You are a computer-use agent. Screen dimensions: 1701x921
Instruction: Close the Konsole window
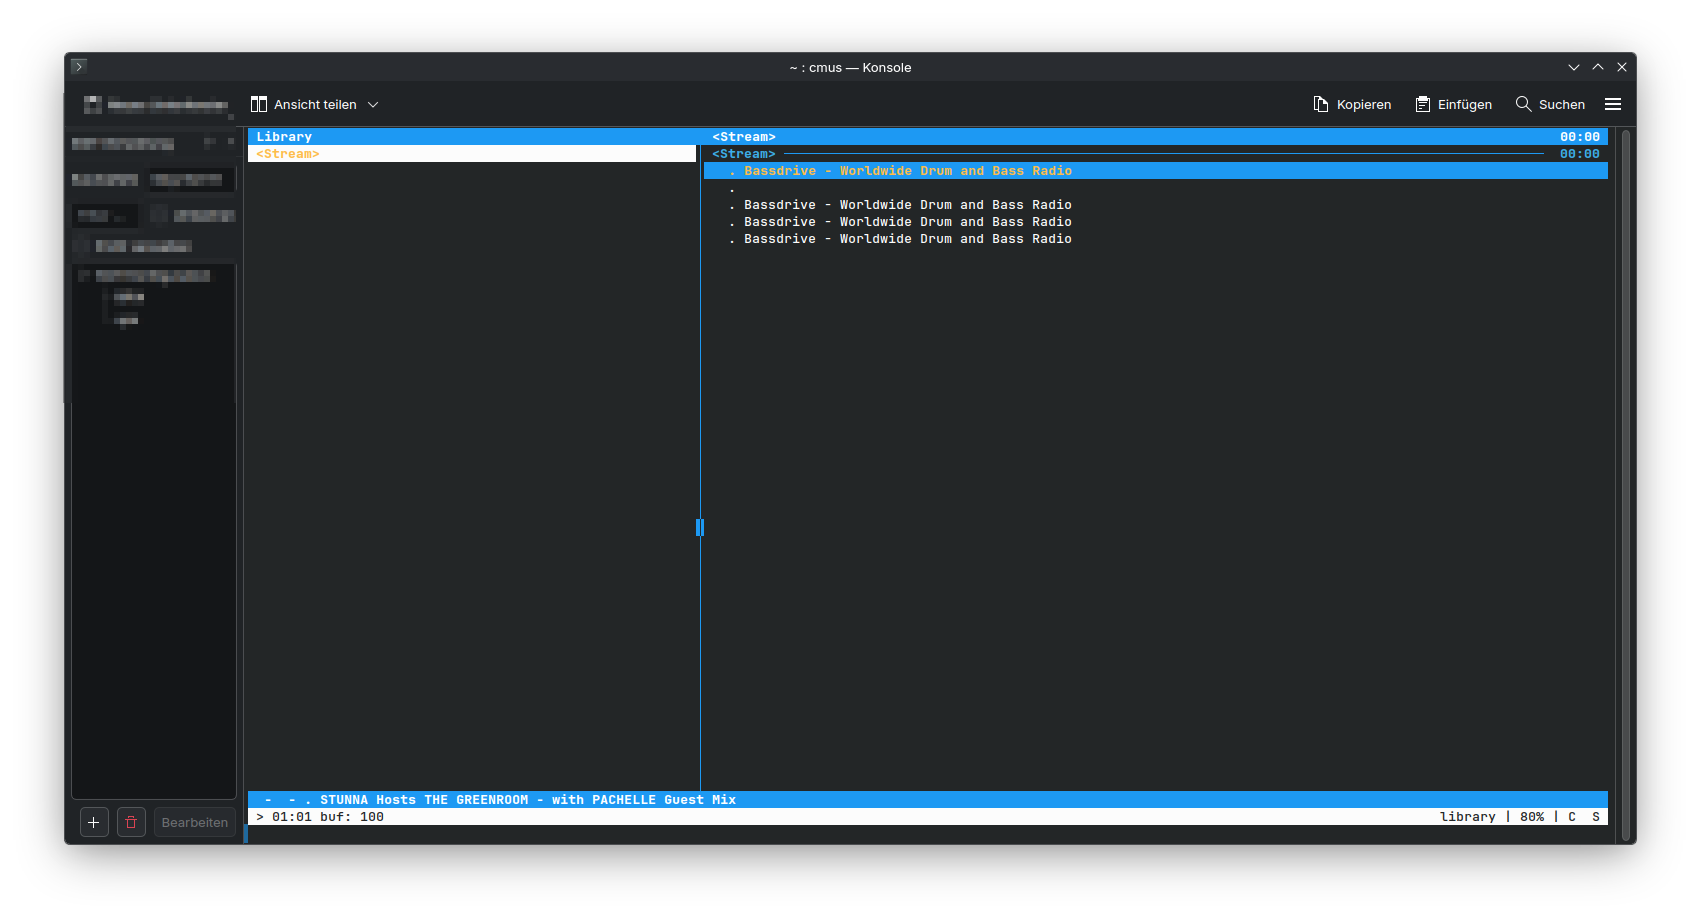click(x=1622, y=67)
